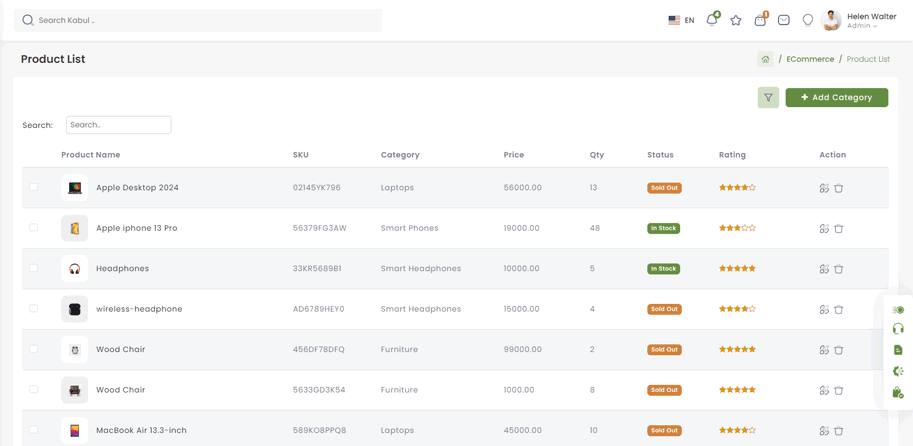Screen dimensions: 913x446
Task: Sort by Status column header
Action: (x=660, y=155)
